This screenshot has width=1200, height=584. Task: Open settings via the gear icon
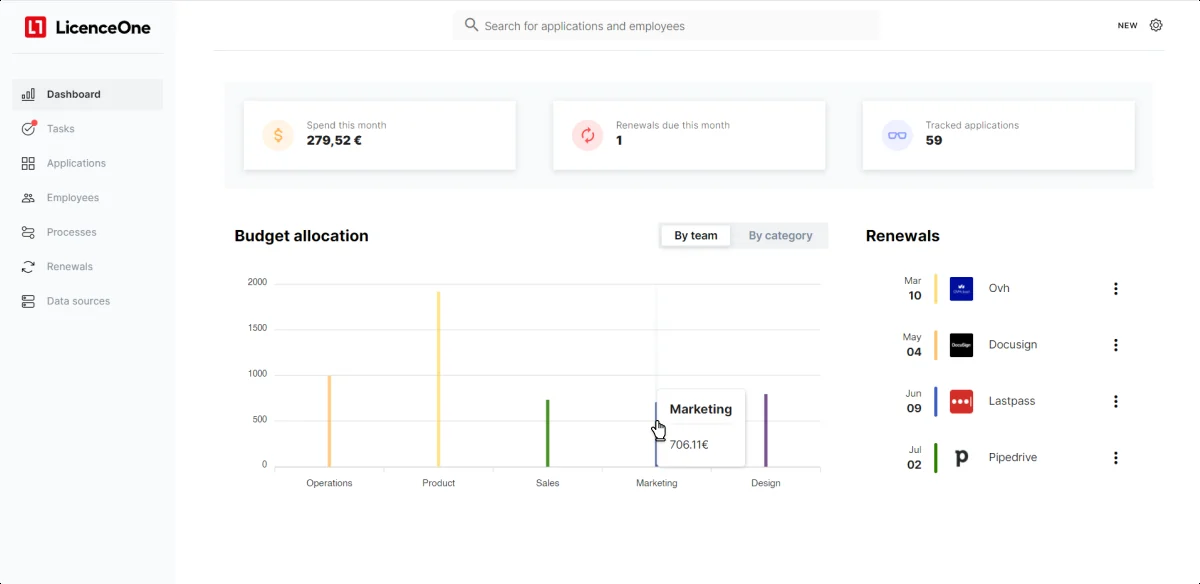(x=1156, y=25)
